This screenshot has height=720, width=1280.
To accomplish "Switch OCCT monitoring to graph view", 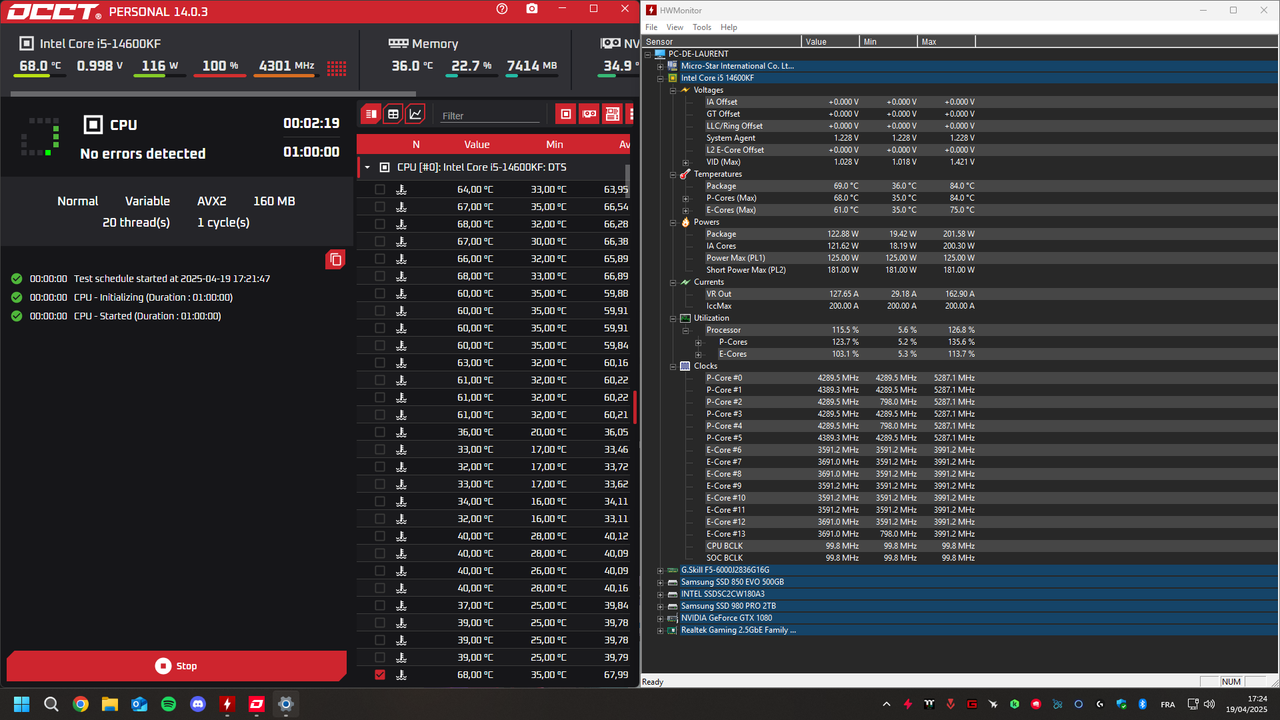I will 415,114.
